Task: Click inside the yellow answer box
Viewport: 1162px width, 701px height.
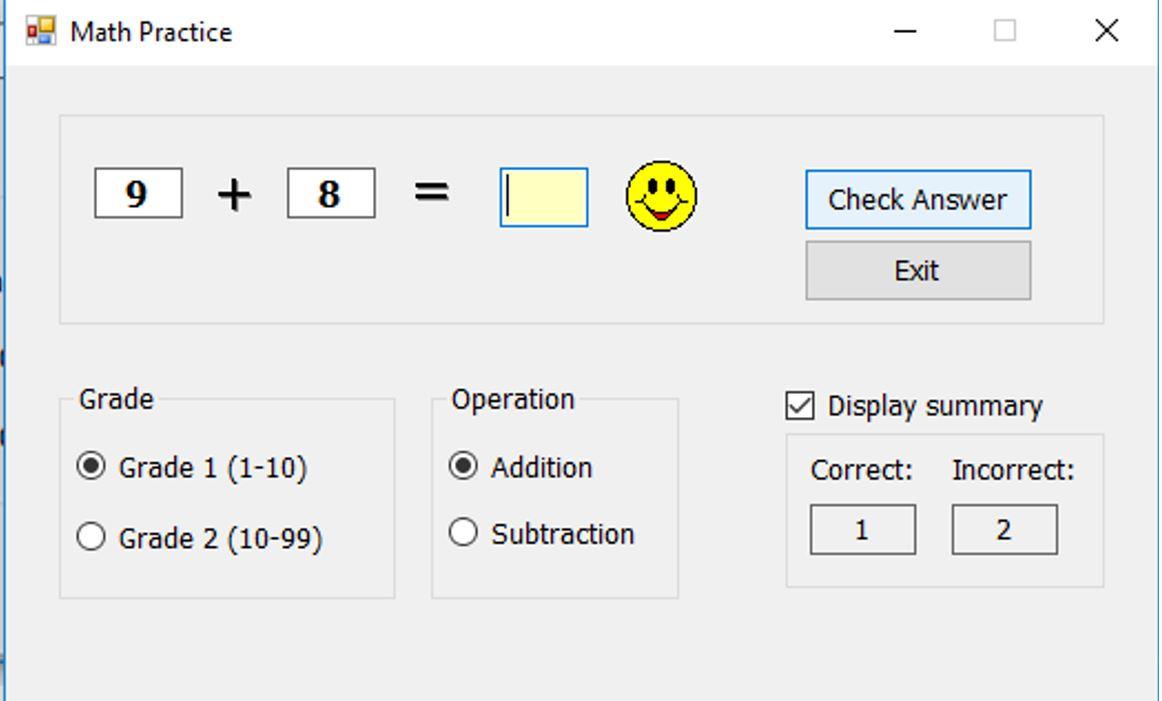Action: coord(543,199)
